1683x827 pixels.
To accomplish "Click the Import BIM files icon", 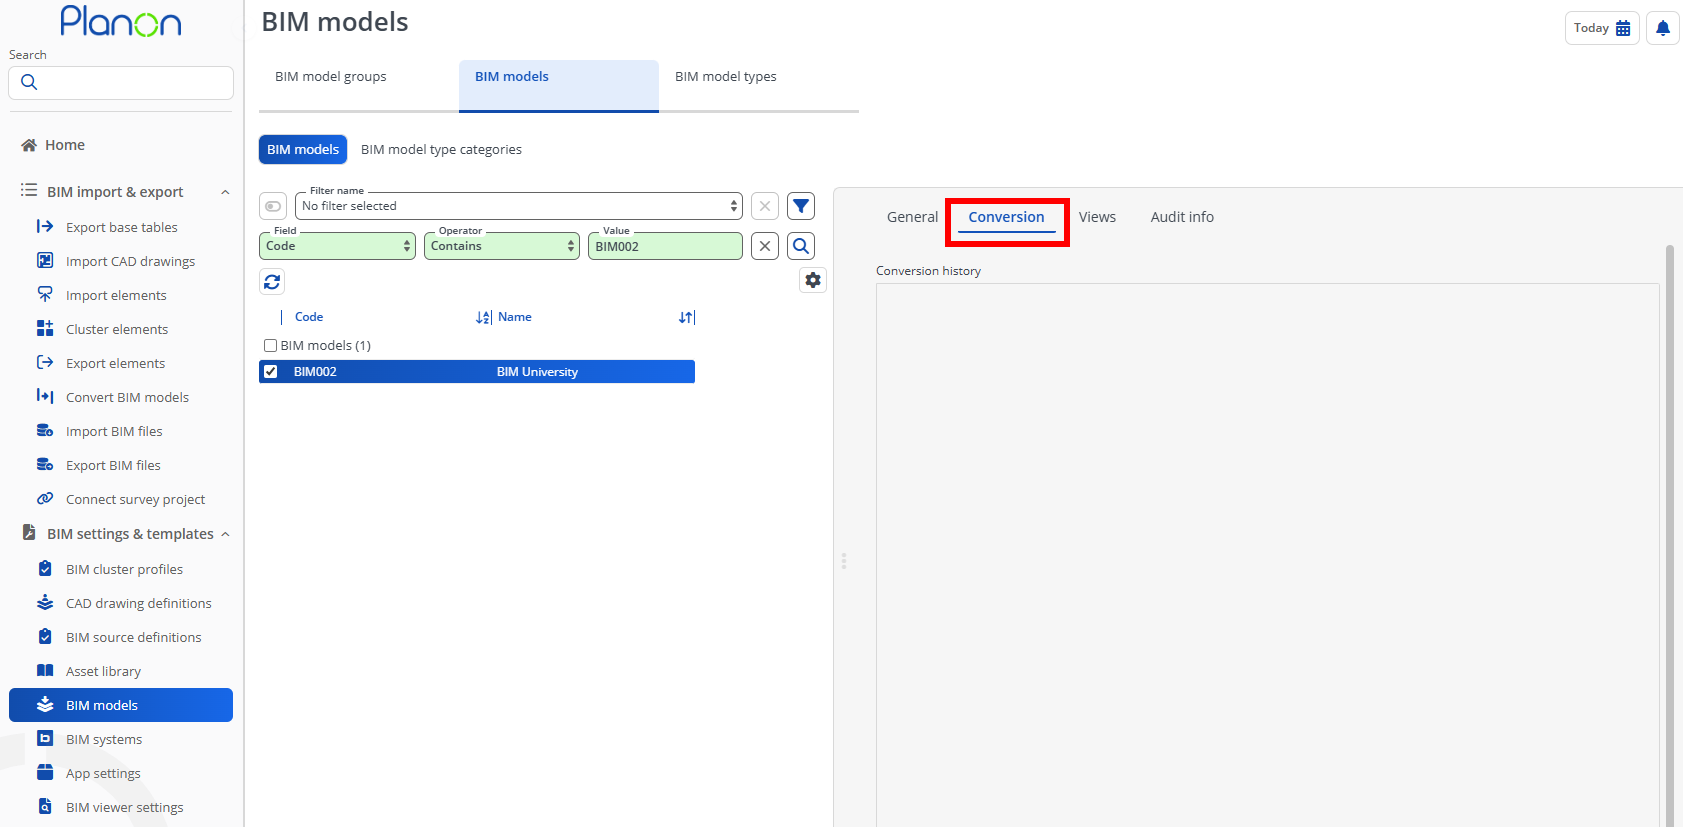I will click(x=45, y=431).
